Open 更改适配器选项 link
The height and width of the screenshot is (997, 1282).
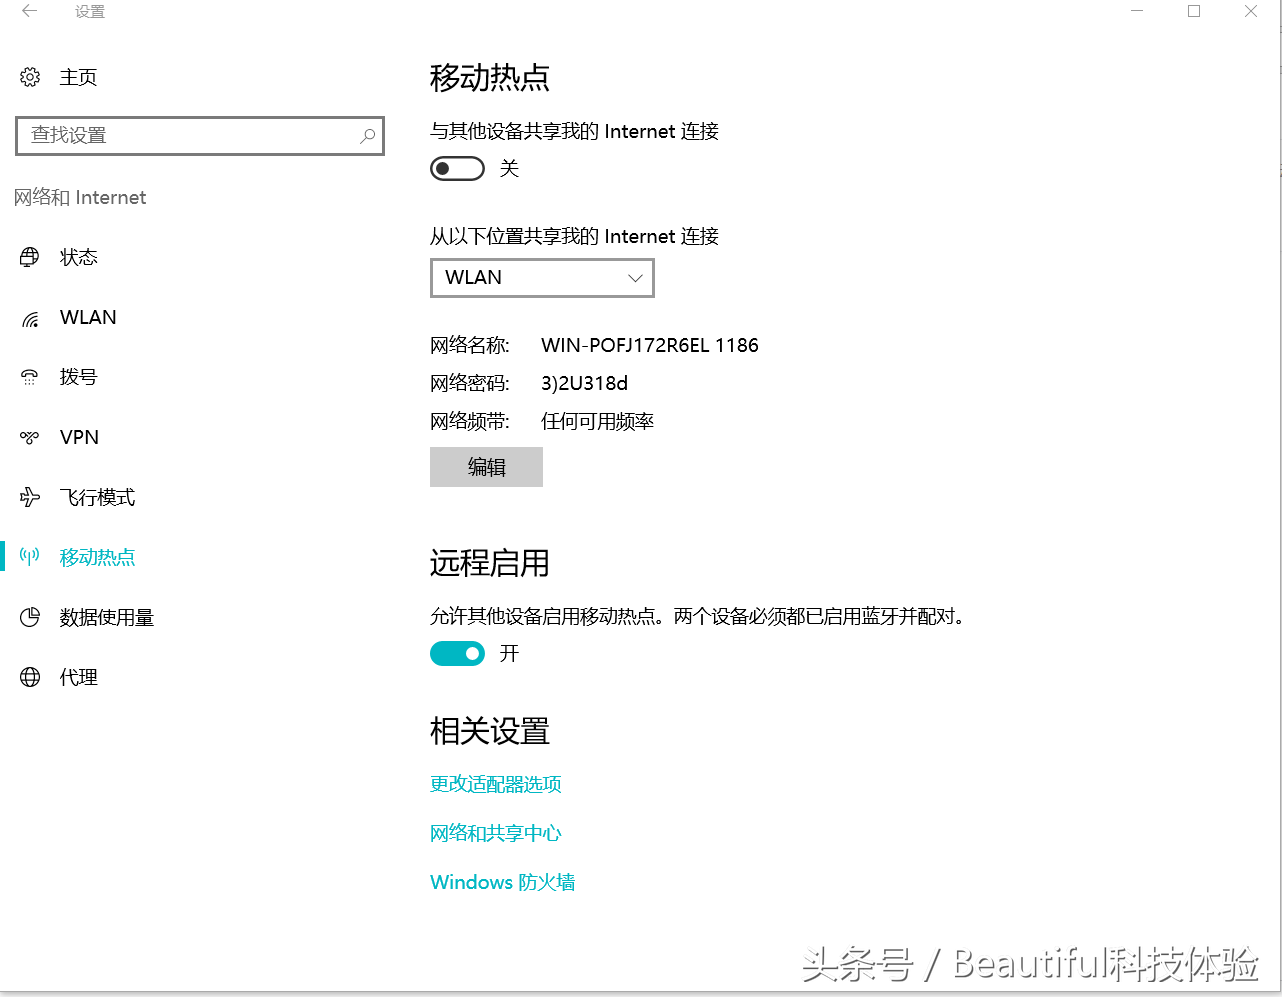(496, 784)
